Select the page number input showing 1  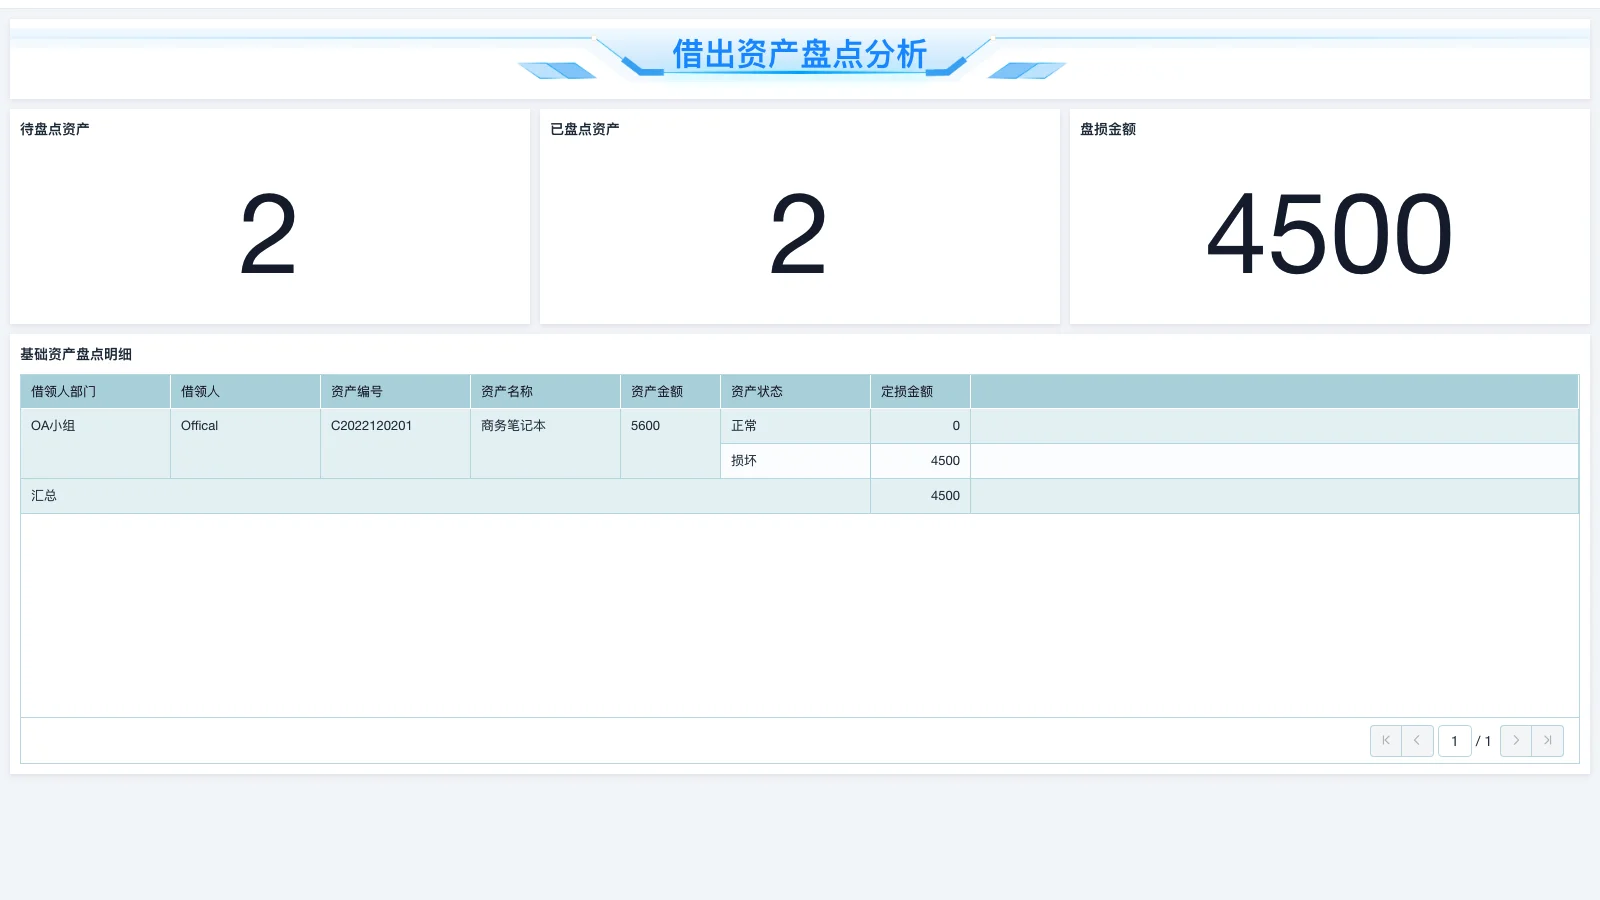coord(1454,740)
